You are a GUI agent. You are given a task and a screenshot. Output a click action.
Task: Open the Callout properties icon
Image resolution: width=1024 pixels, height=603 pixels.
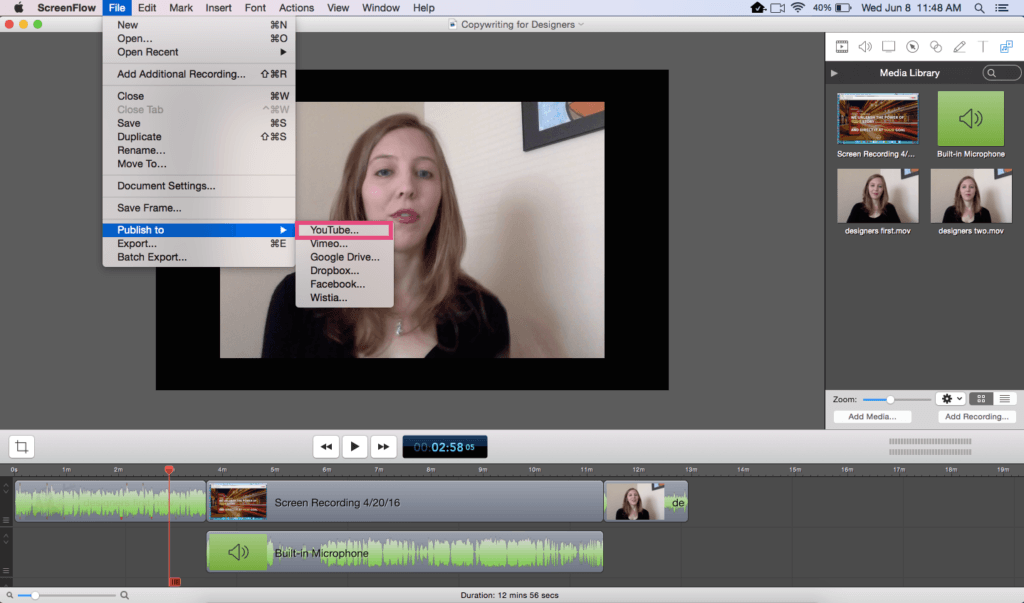click(x=912, y=46)
